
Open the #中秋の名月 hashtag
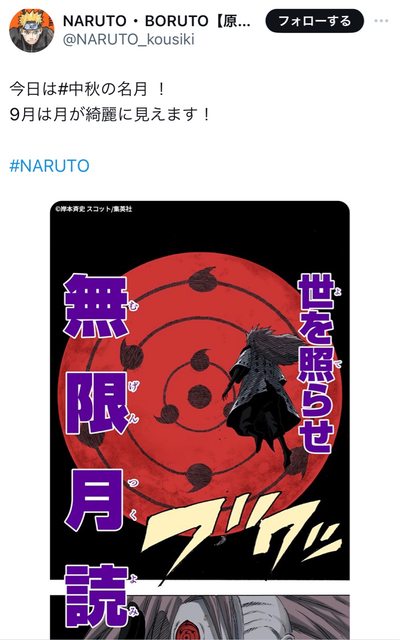click(x=103, y=89)
